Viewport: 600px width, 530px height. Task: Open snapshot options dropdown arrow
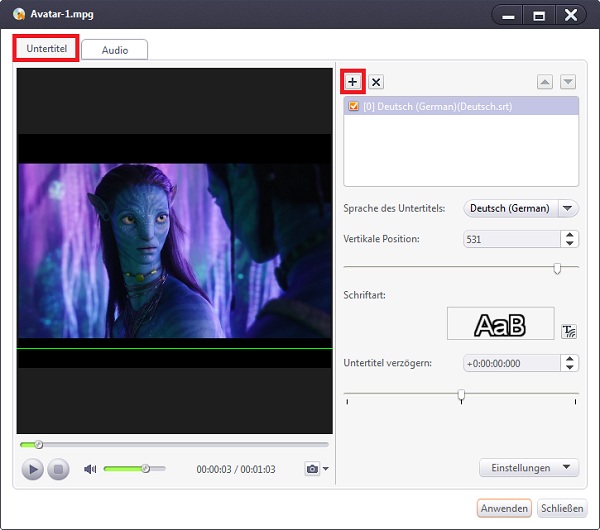pos(326,468)
